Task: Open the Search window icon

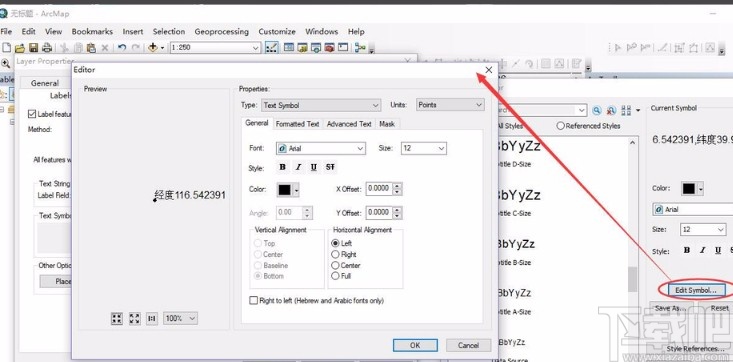Action: click(316, 48)
